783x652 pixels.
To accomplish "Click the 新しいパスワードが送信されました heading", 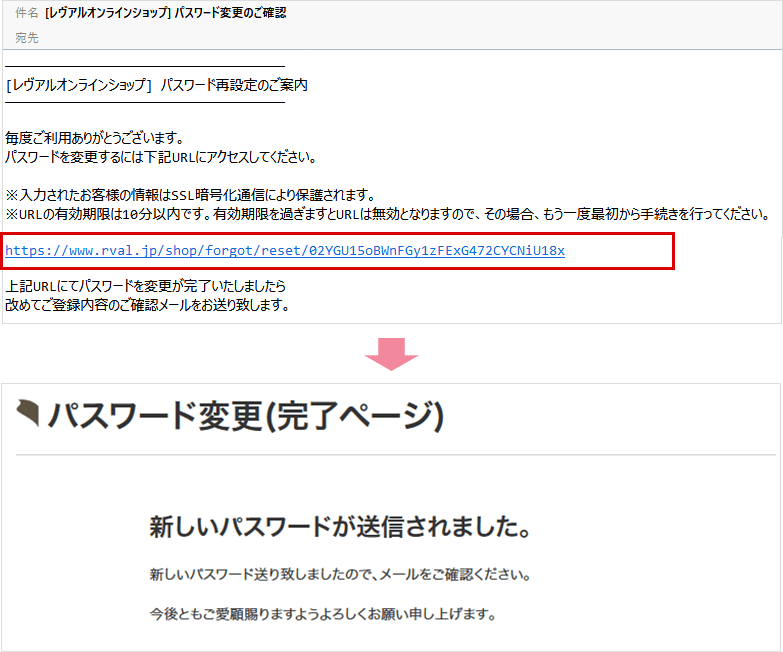I will [x=340, y=527].
